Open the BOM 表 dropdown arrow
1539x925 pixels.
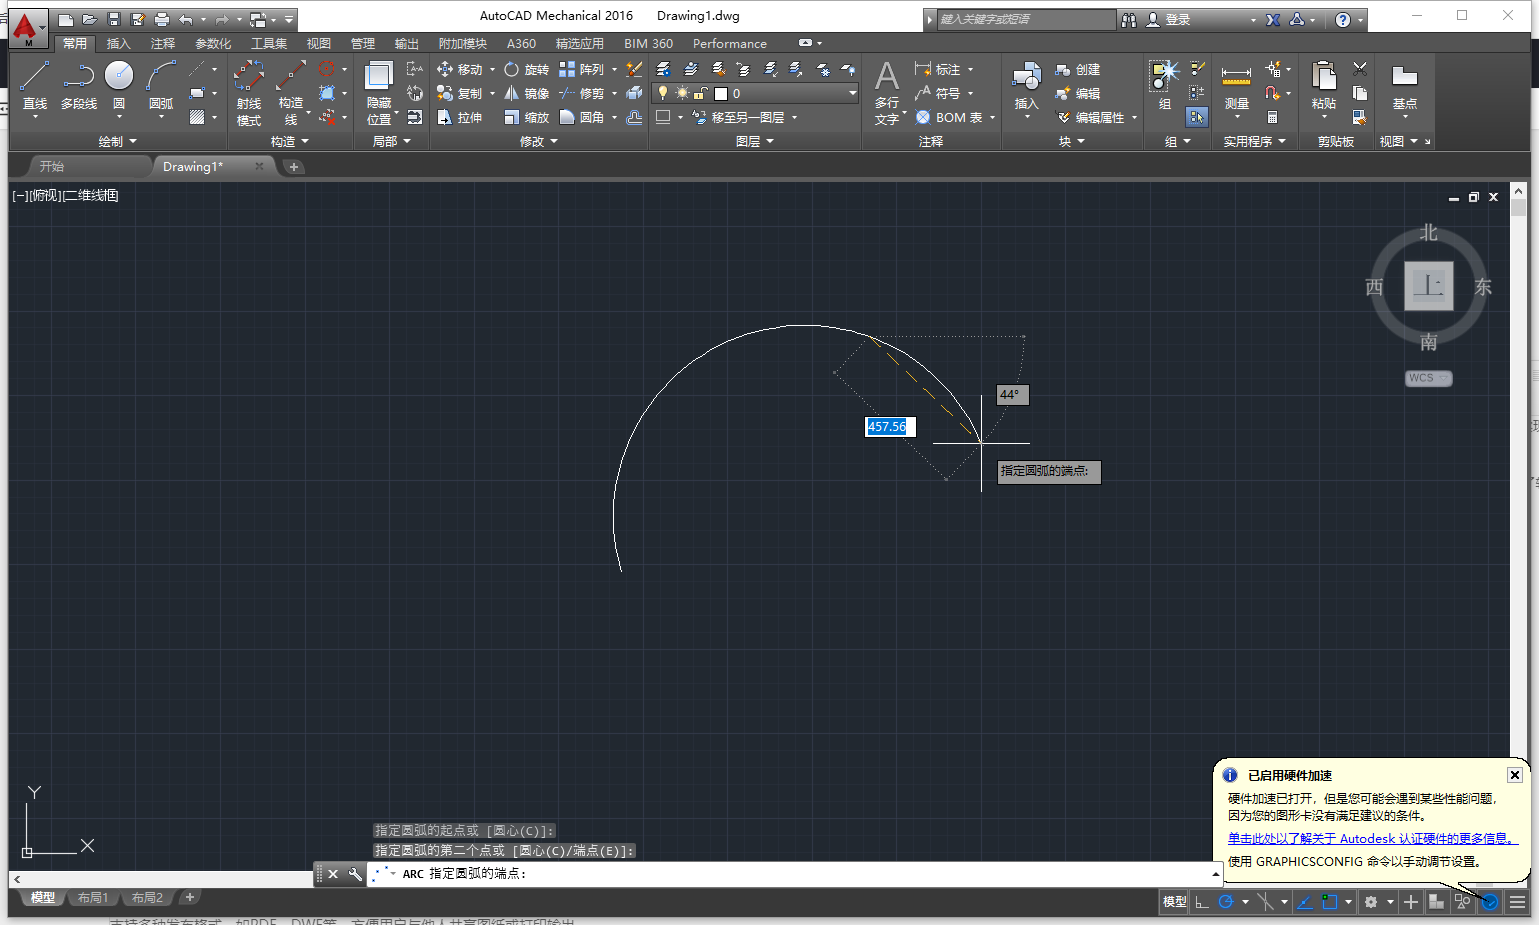pyautogui.click(x=993, y=117)
